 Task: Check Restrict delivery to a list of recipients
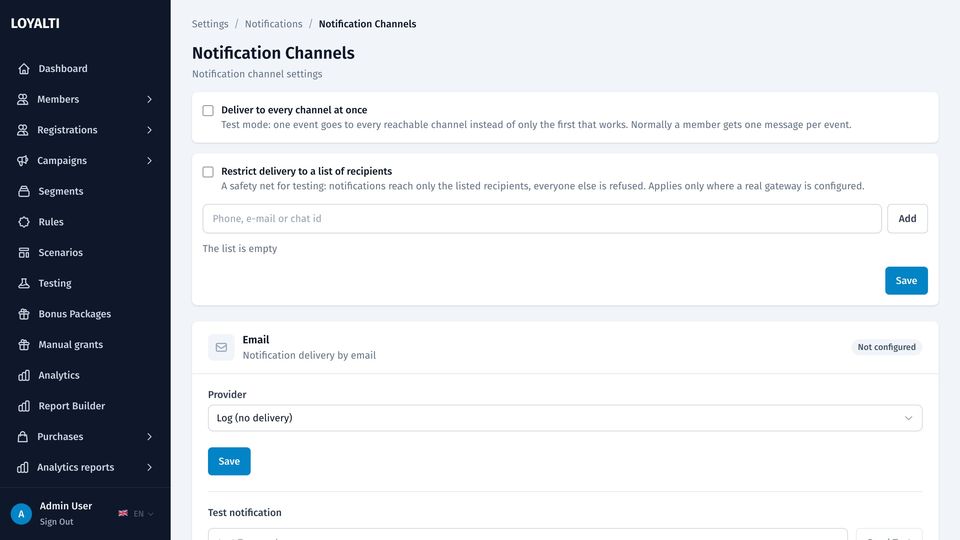click(208, 171)
